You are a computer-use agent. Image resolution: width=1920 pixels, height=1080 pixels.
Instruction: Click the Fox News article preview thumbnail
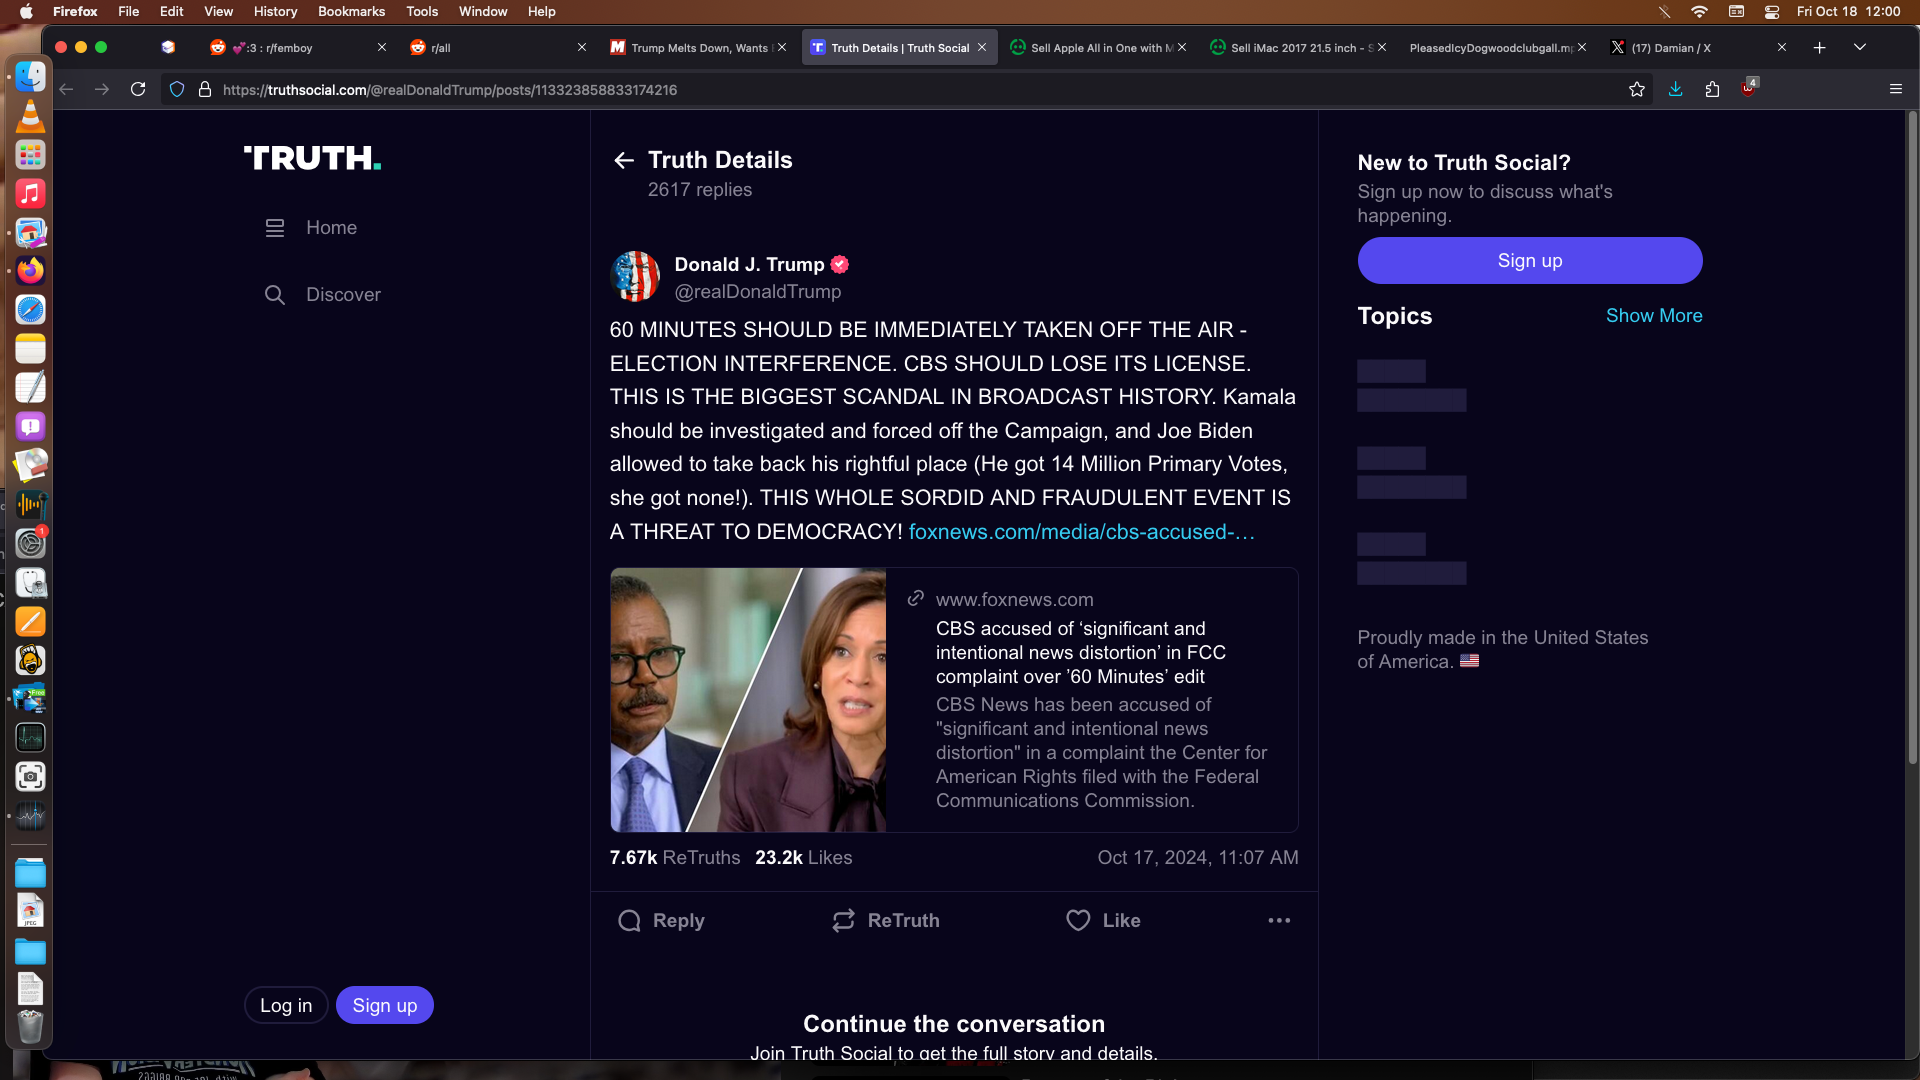[x=748, y=700]
